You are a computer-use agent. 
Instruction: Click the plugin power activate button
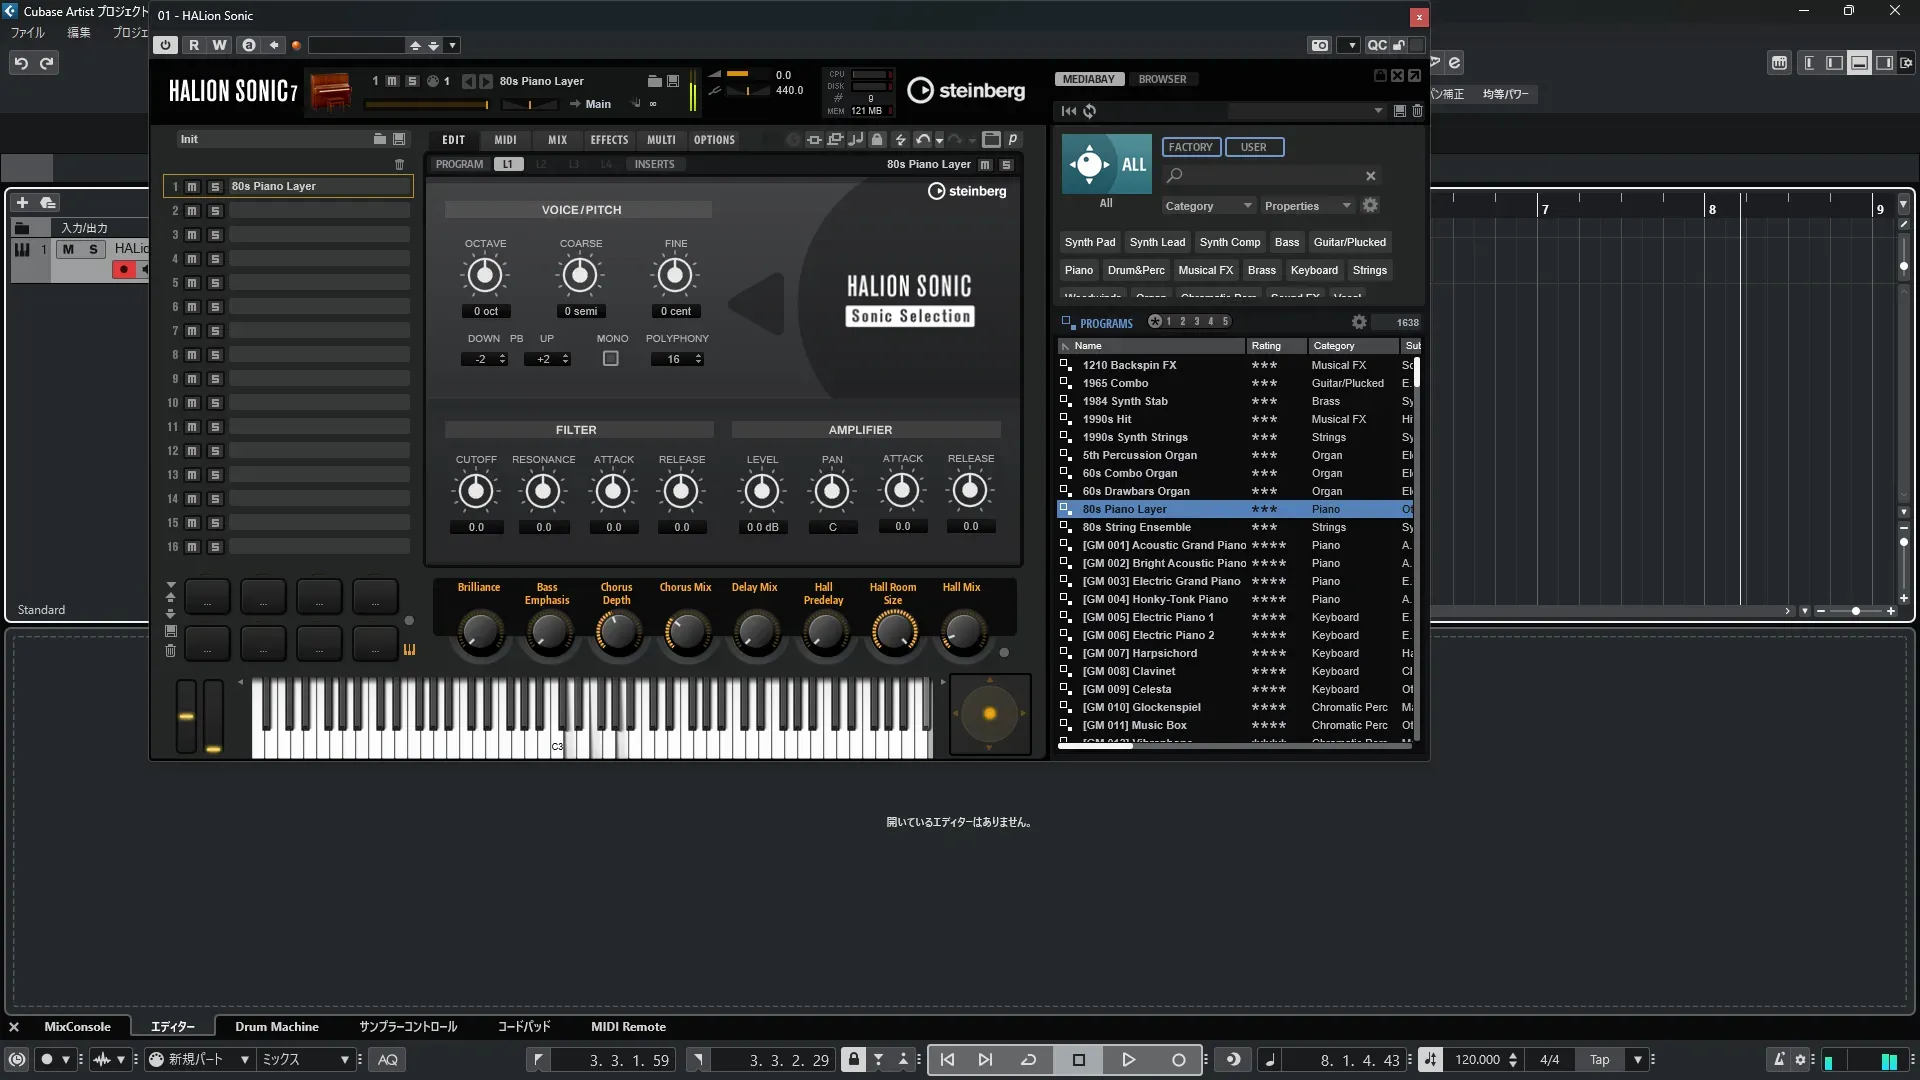166,45
